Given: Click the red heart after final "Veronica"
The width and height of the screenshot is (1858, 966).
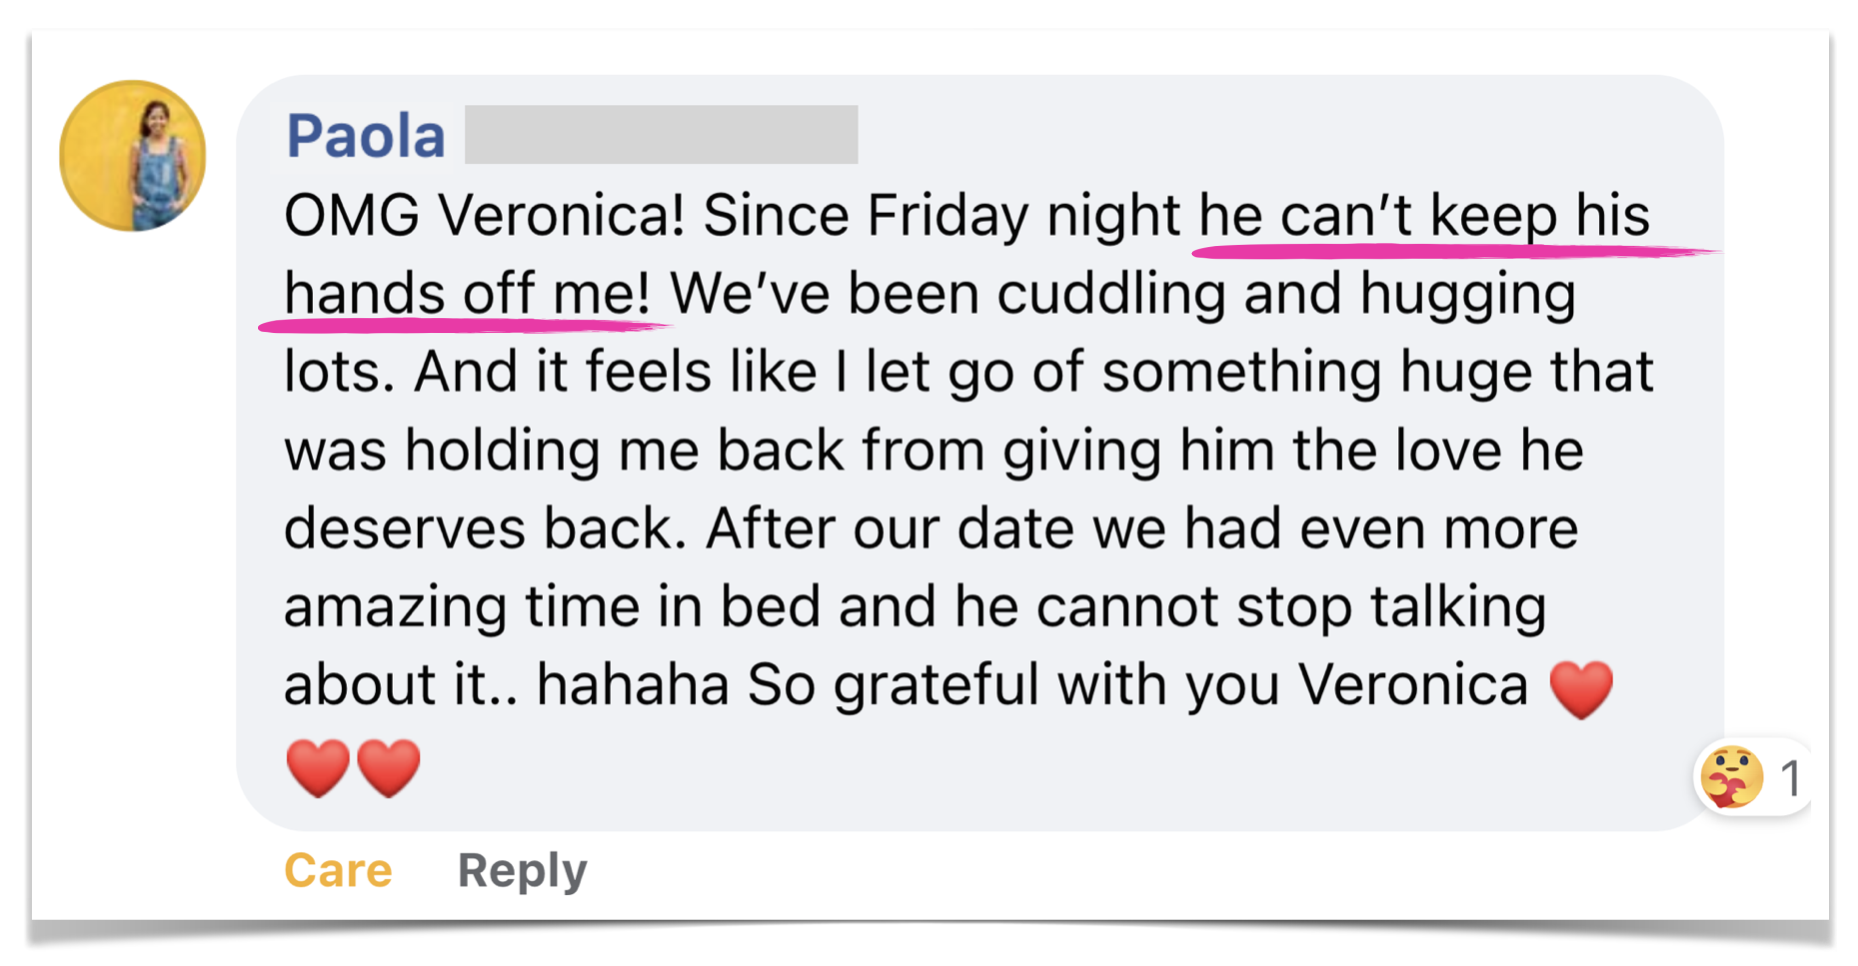Looking at the screenshot, I should coord(1581,689).
